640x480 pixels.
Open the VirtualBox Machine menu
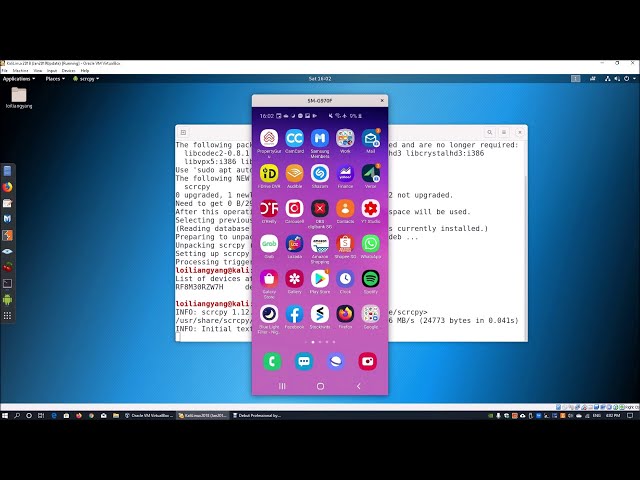coord(20,71)
